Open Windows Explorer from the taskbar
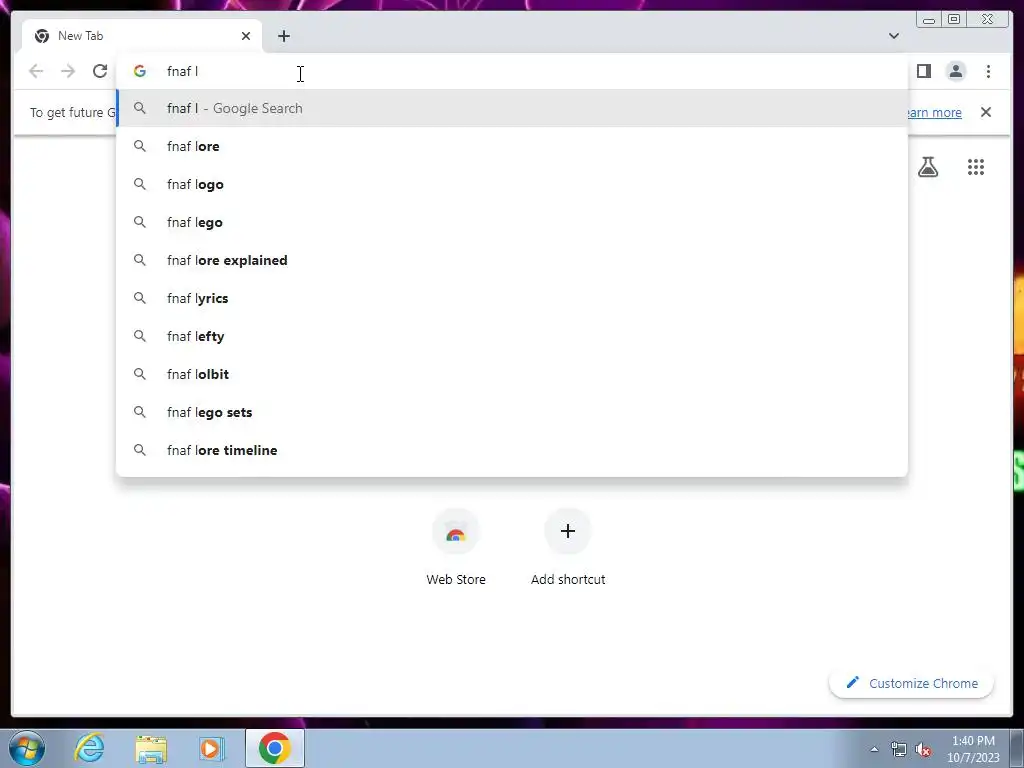 151,748
